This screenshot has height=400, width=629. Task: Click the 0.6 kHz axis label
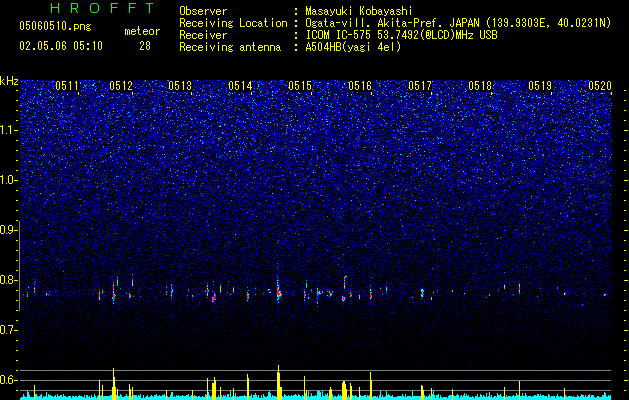pos(8,380)
